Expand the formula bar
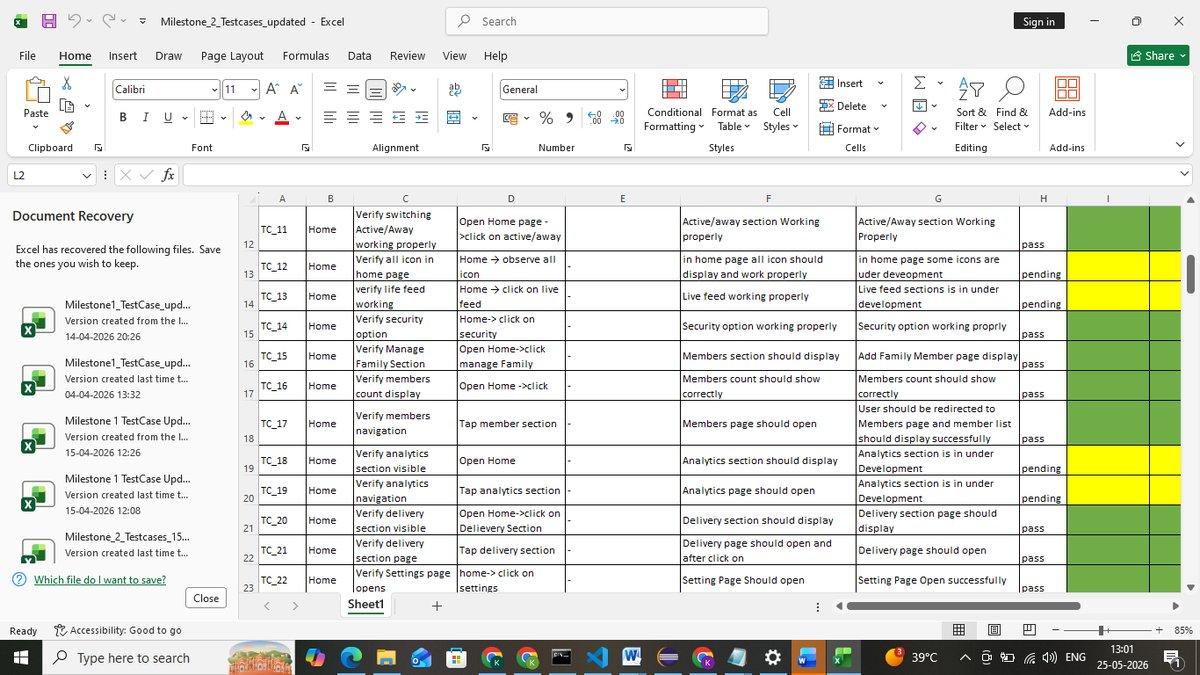Viewport: 1200px width, 675px height. coord(1185,175)
